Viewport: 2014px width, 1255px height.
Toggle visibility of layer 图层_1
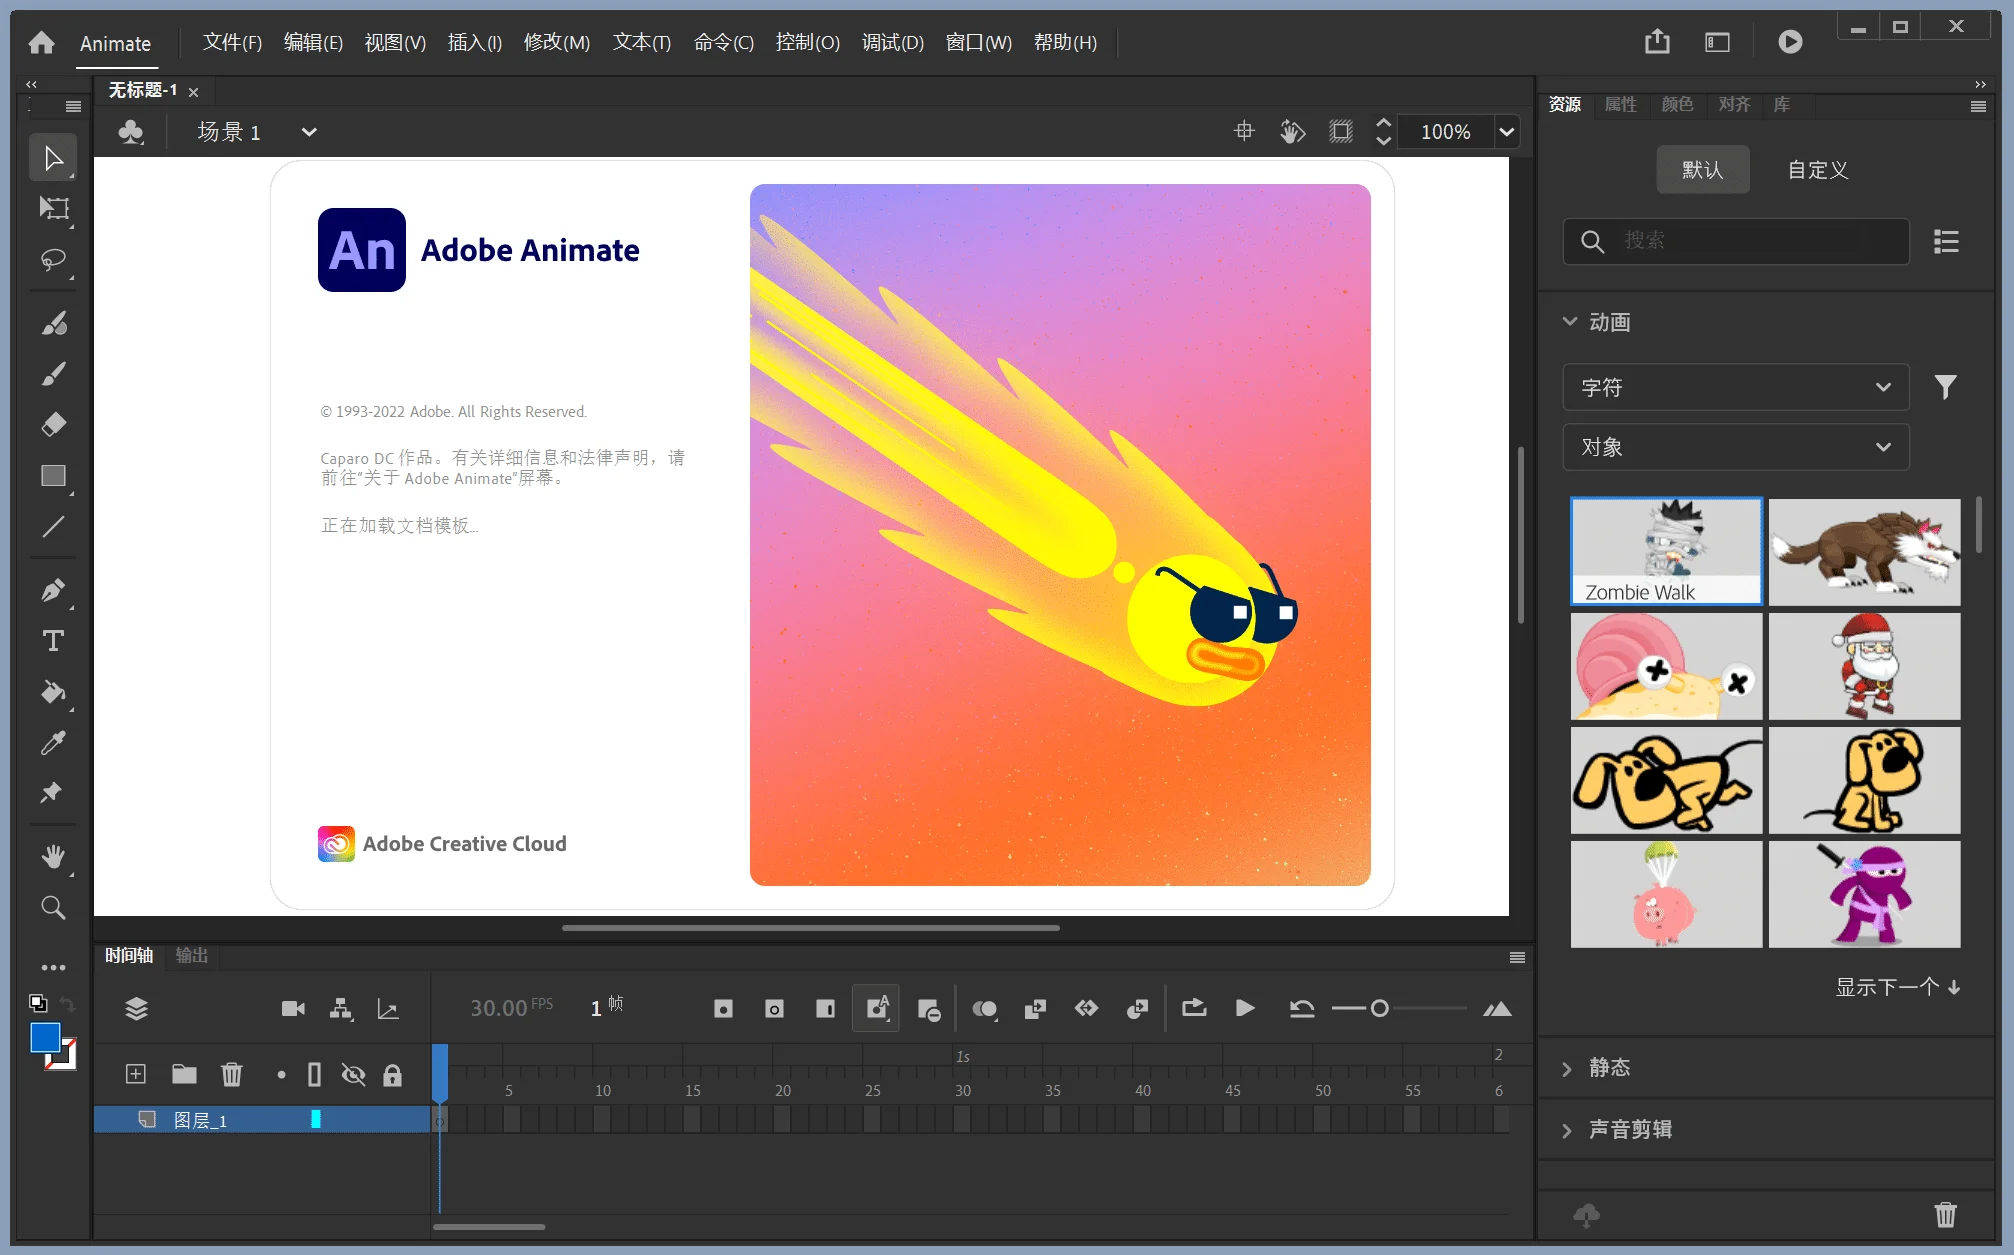353,1074
